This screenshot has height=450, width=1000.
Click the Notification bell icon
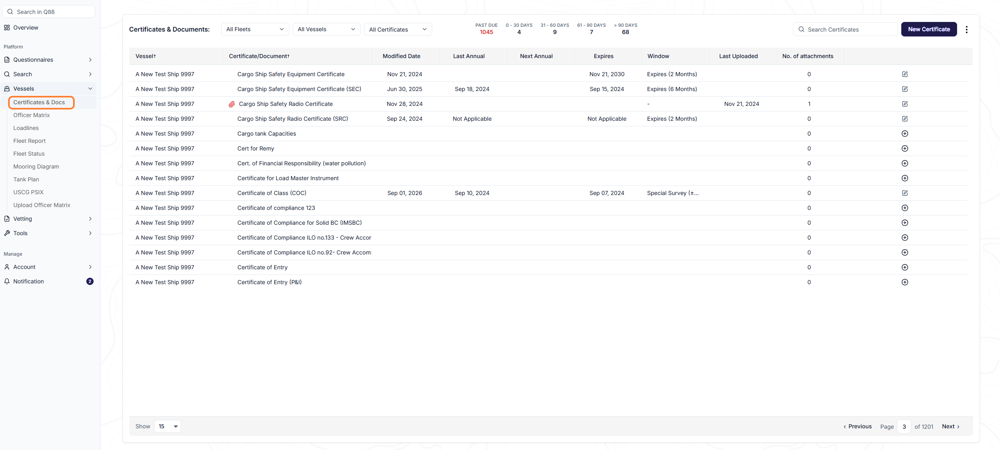(x=7, y=281)
